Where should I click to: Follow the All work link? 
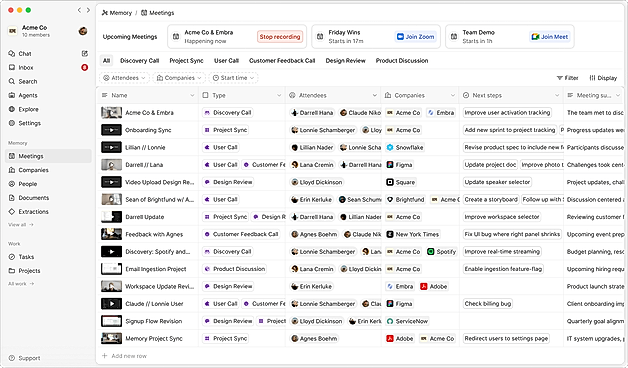click(21, 284)
